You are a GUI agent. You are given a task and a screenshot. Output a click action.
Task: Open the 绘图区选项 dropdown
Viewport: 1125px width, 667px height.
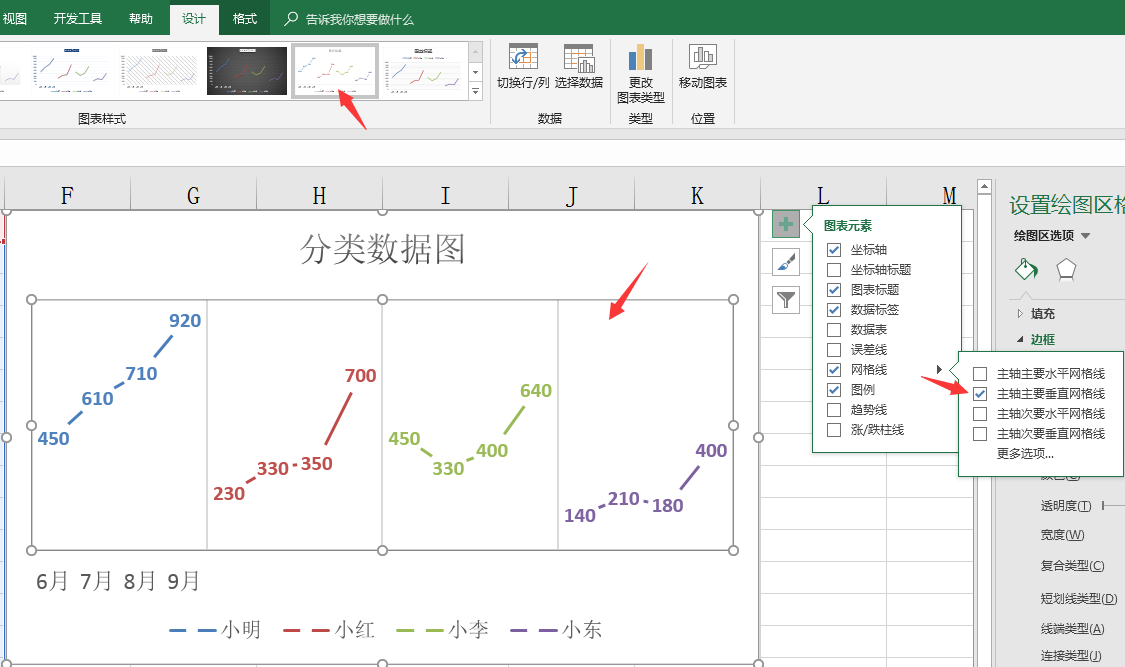tap(1085, 235)
